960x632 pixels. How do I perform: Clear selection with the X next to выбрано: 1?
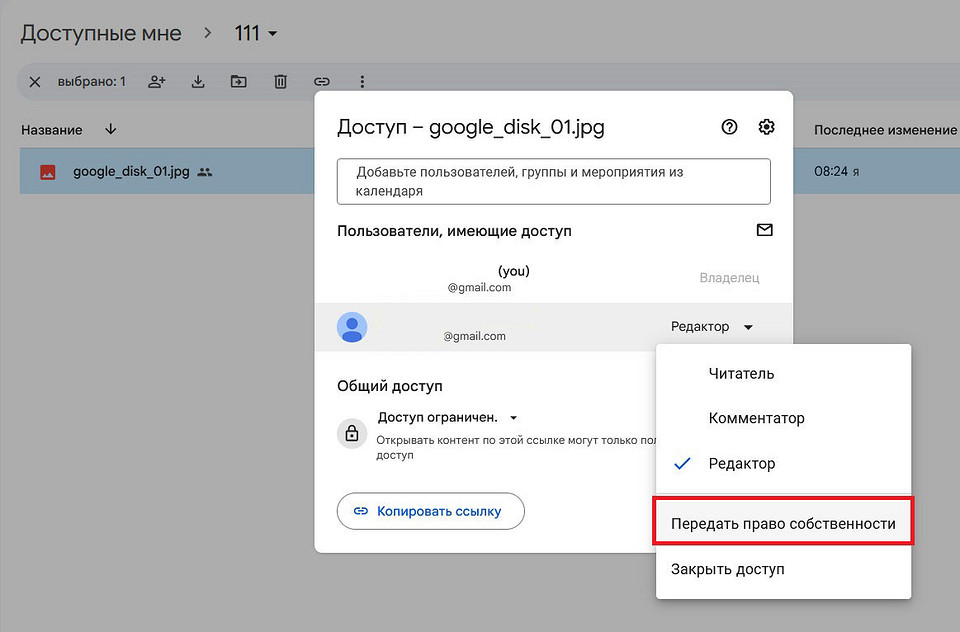34,81
